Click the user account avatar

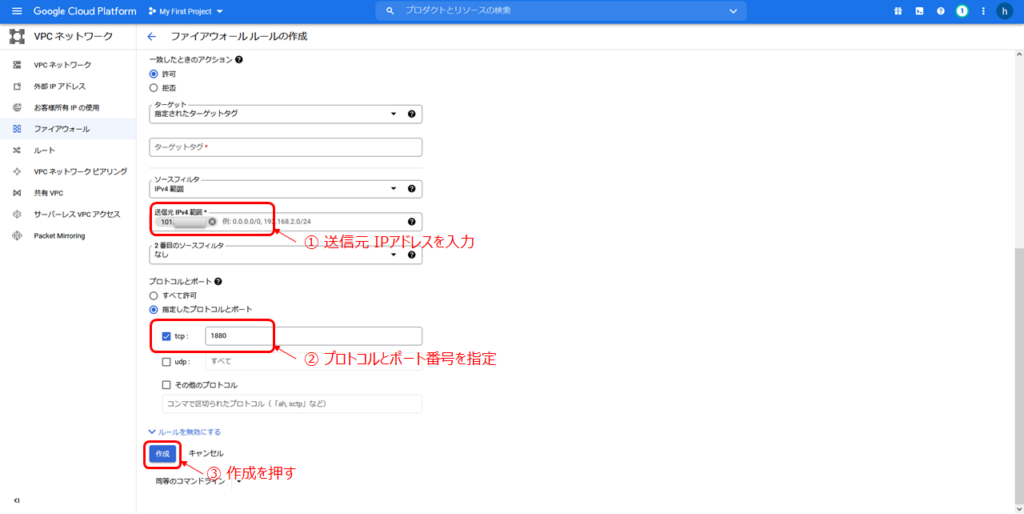pos(1004,11)
